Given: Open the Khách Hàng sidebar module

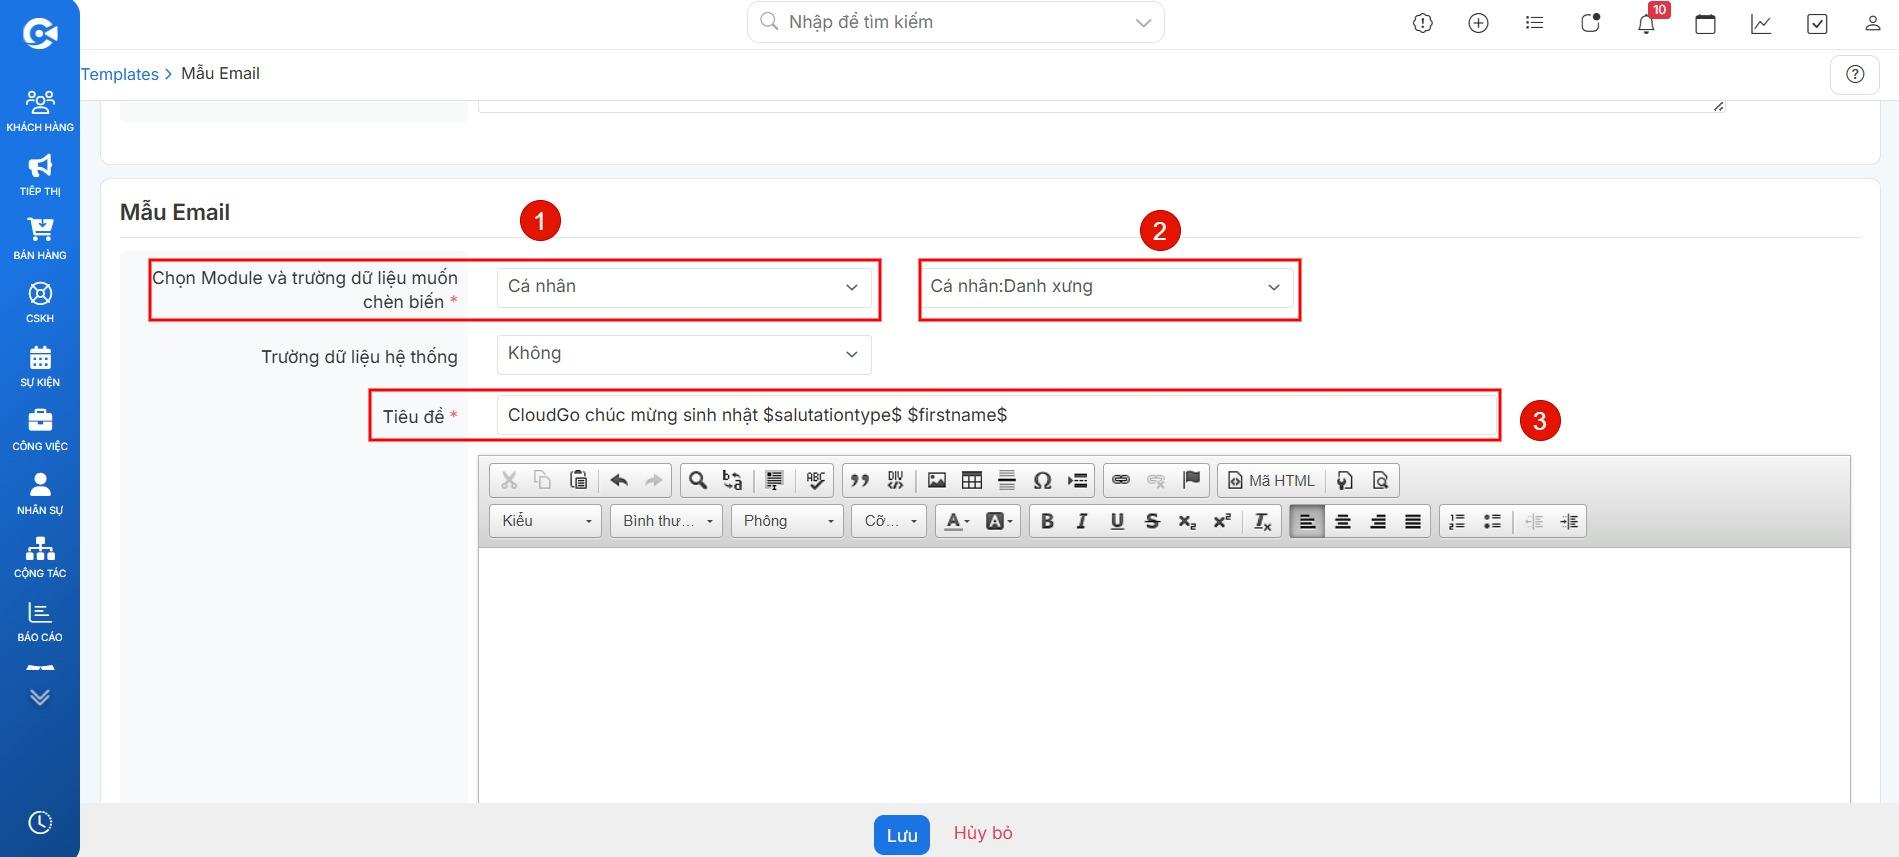Looking at the screenshot, I should [40, 111].
